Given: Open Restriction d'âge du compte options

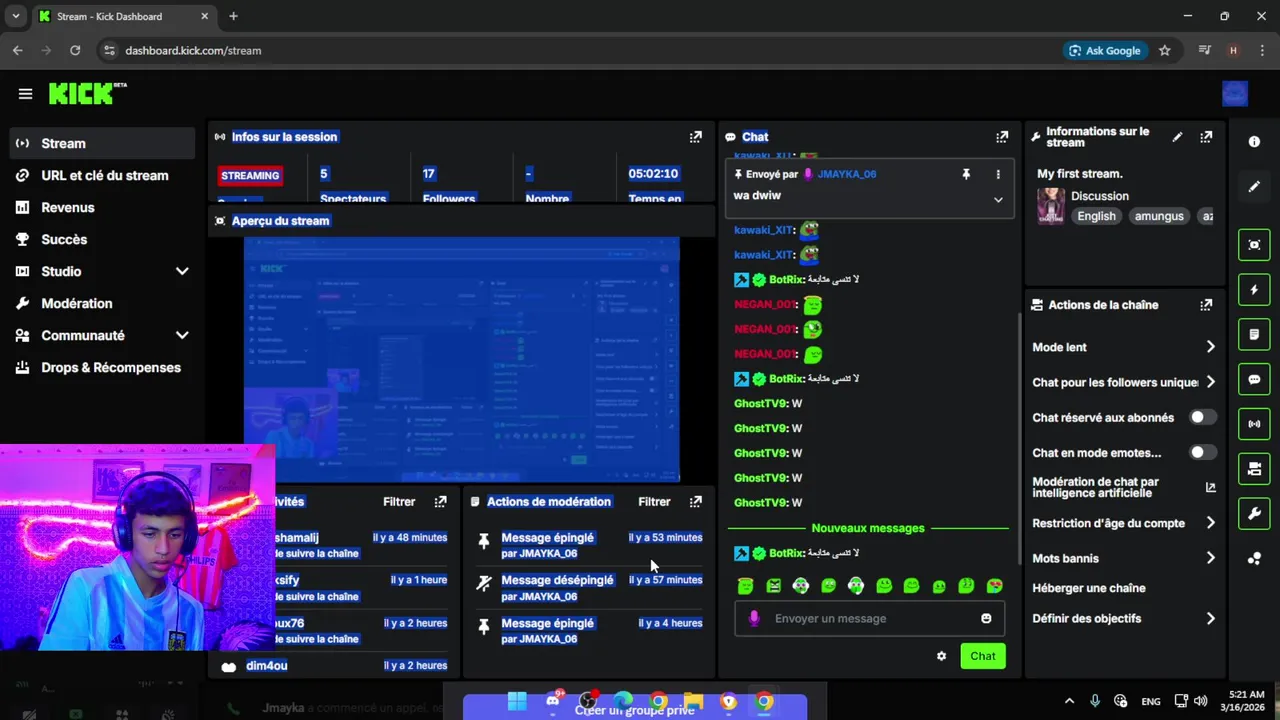Looking at the screenshot, I should [1124, 523].
